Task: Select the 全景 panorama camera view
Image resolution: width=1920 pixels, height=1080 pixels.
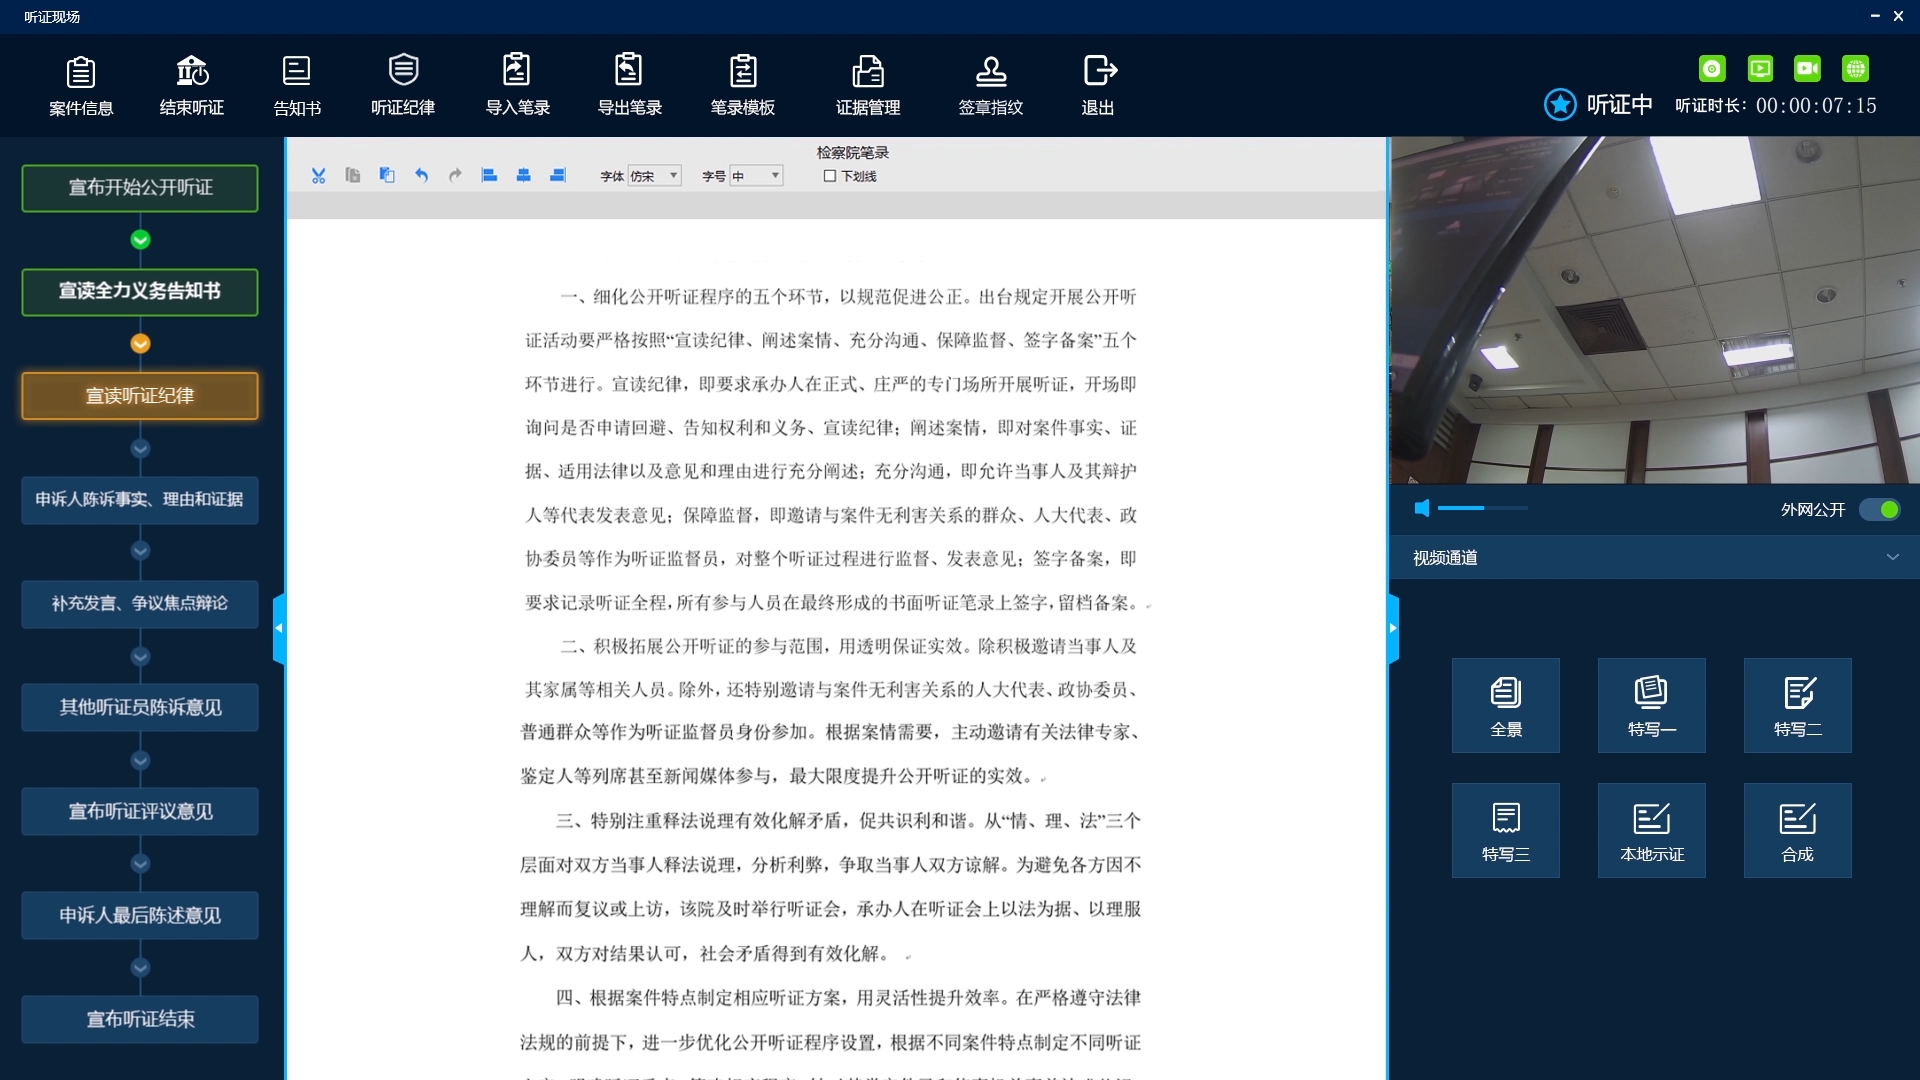Action: pos(1506,705)
